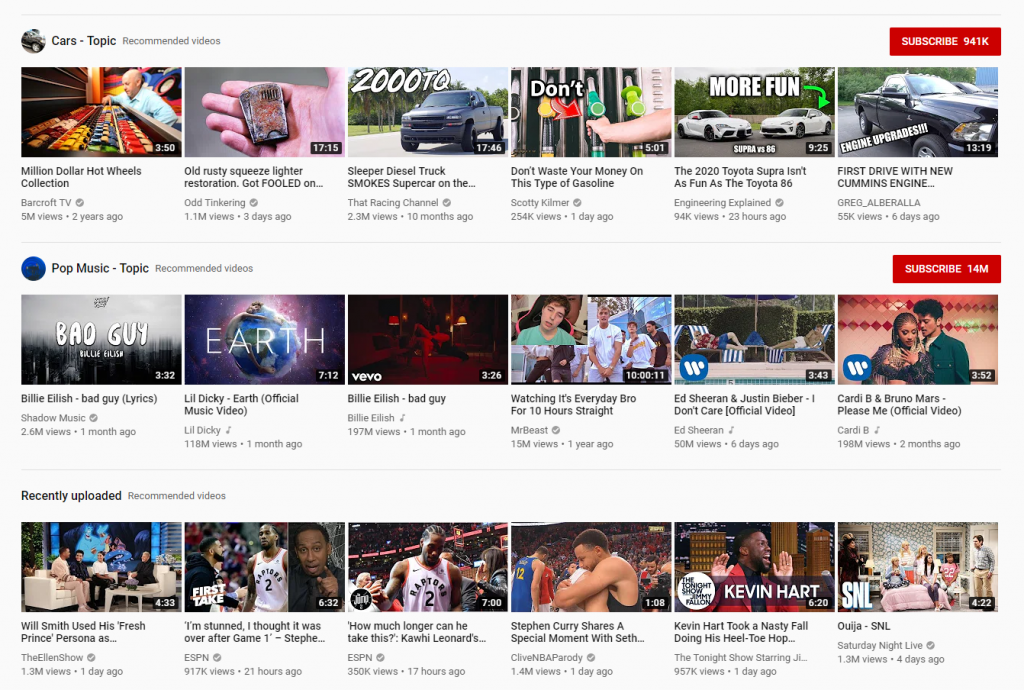The height and width of the screenshot is (690, 1024).
Task: Open title 'Ed Sheeran & Justin Bieber - I Don't Care'
Action: (744, 404)
